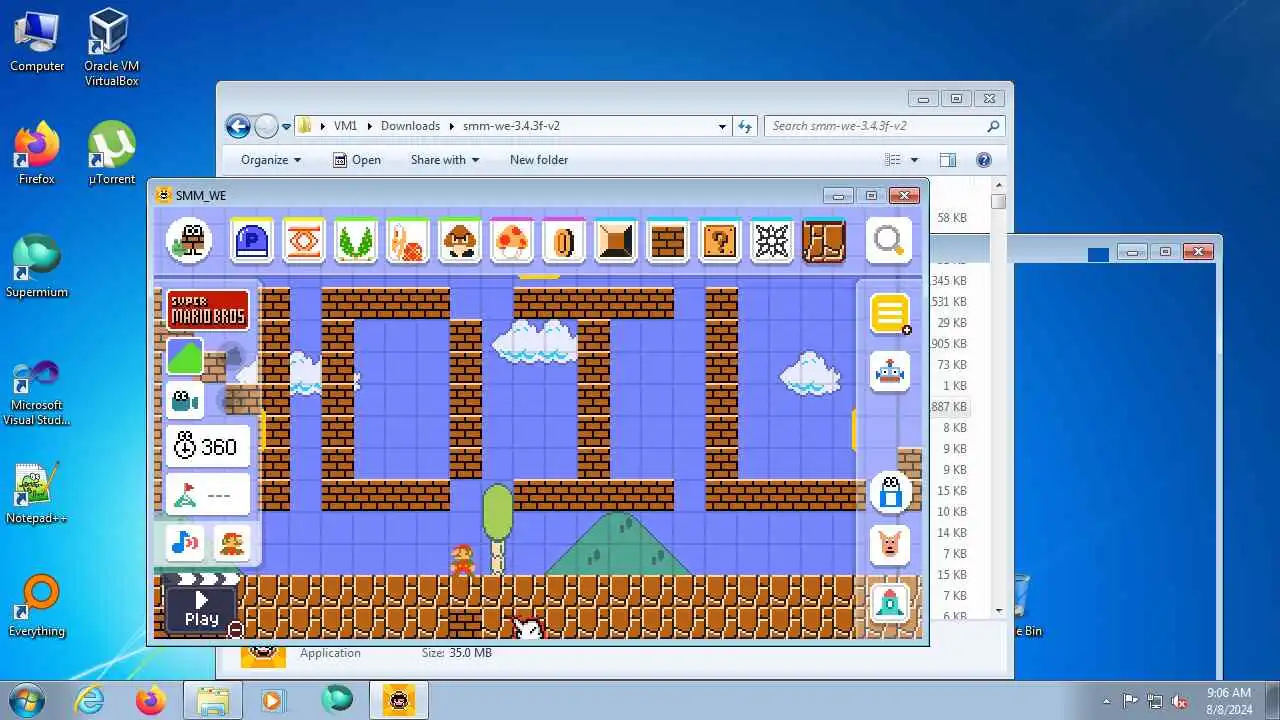Open Explorer help question mark

[x=983, y=160]
